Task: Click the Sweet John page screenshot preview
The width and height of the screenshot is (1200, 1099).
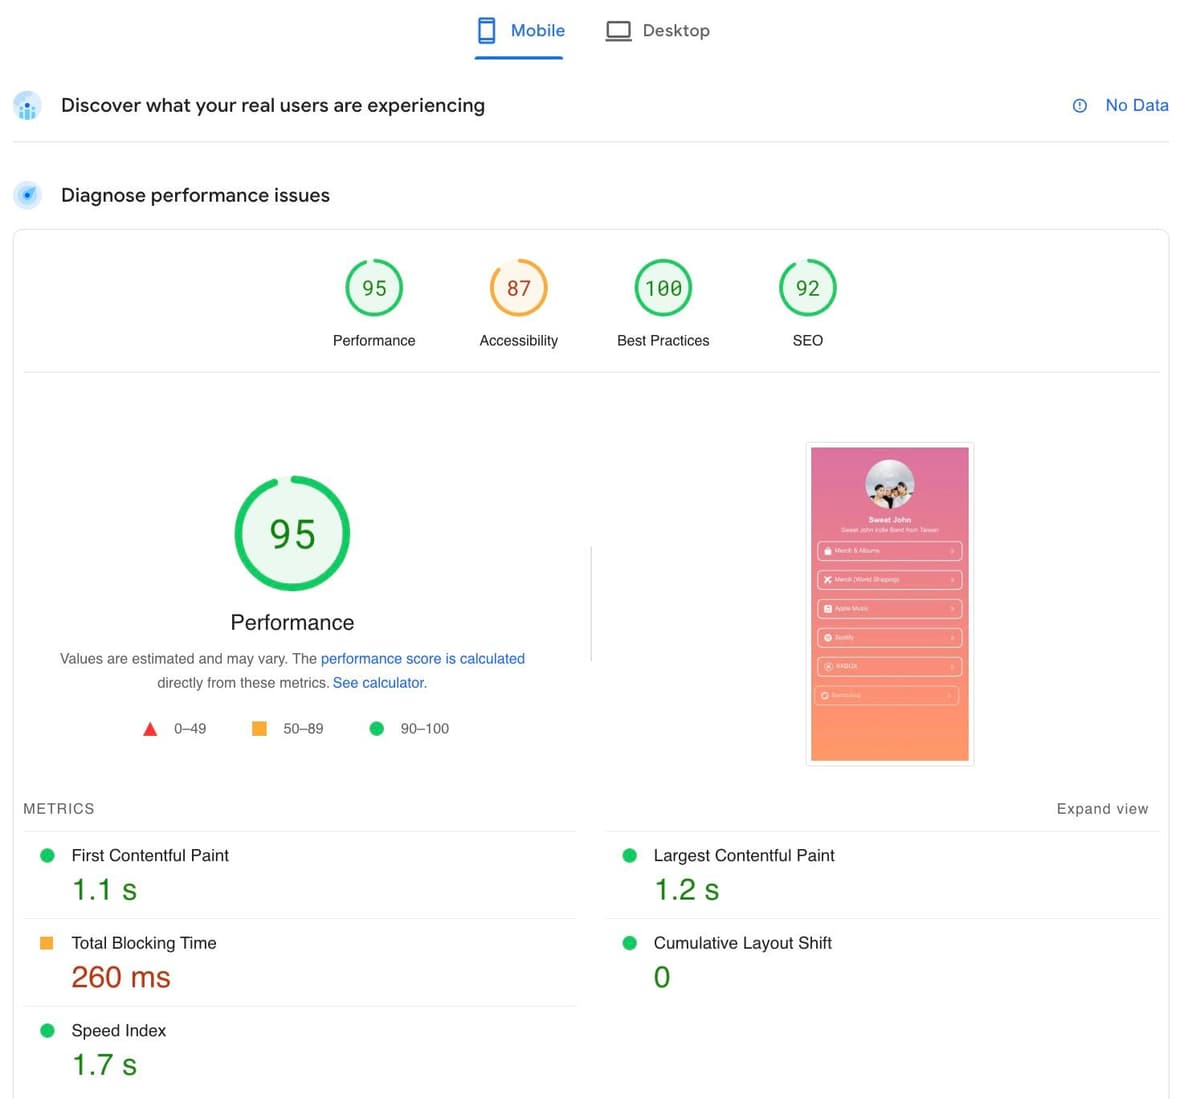Action: [889, 603]
